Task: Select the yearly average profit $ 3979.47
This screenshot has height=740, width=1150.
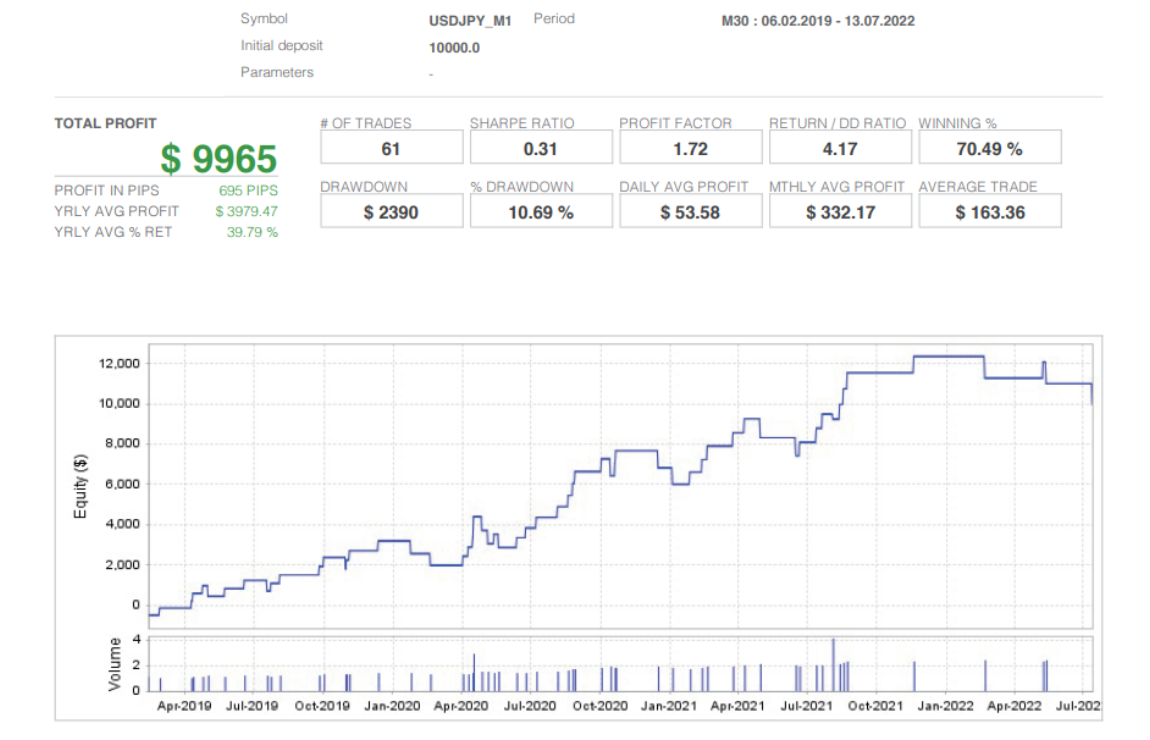Action: coord(246,211)
